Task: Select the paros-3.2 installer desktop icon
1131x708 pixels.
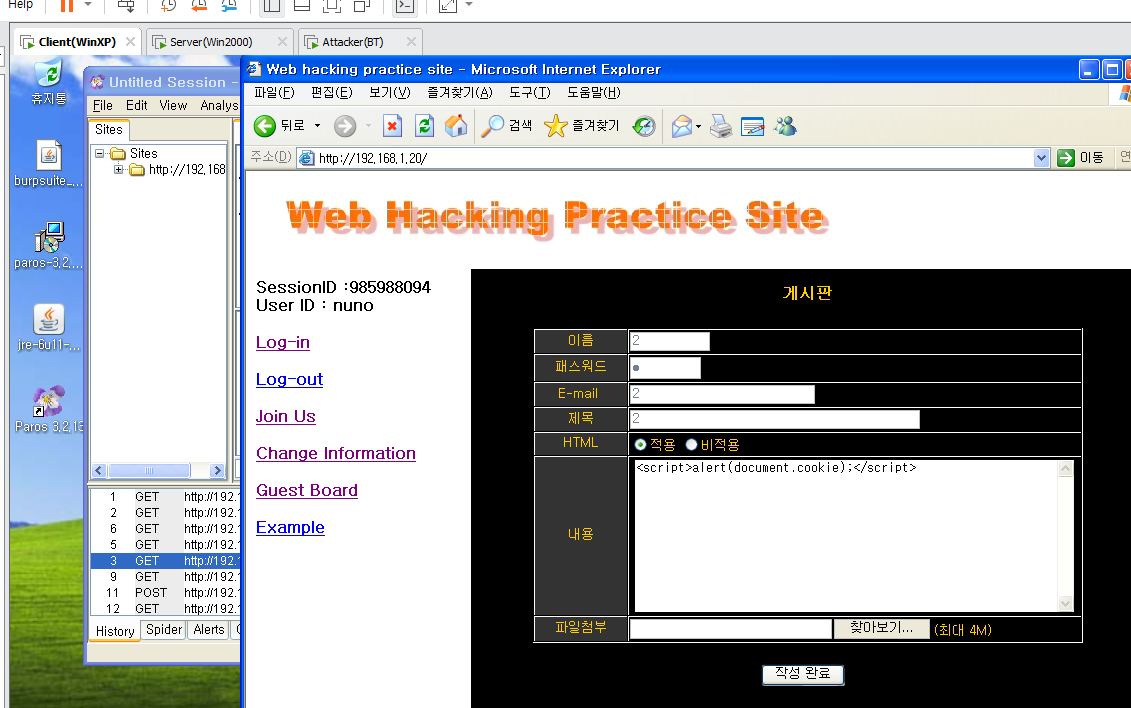Action: [x=49, y=237]
